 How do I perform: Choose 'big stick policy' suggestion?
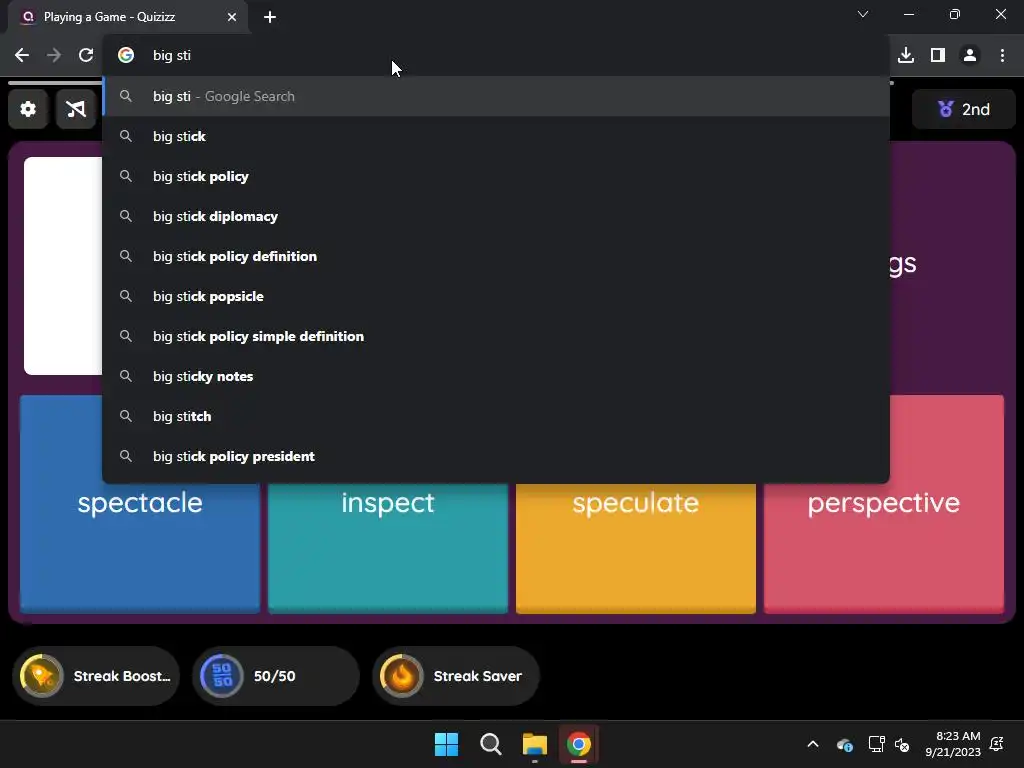click(x=496, y=176)
